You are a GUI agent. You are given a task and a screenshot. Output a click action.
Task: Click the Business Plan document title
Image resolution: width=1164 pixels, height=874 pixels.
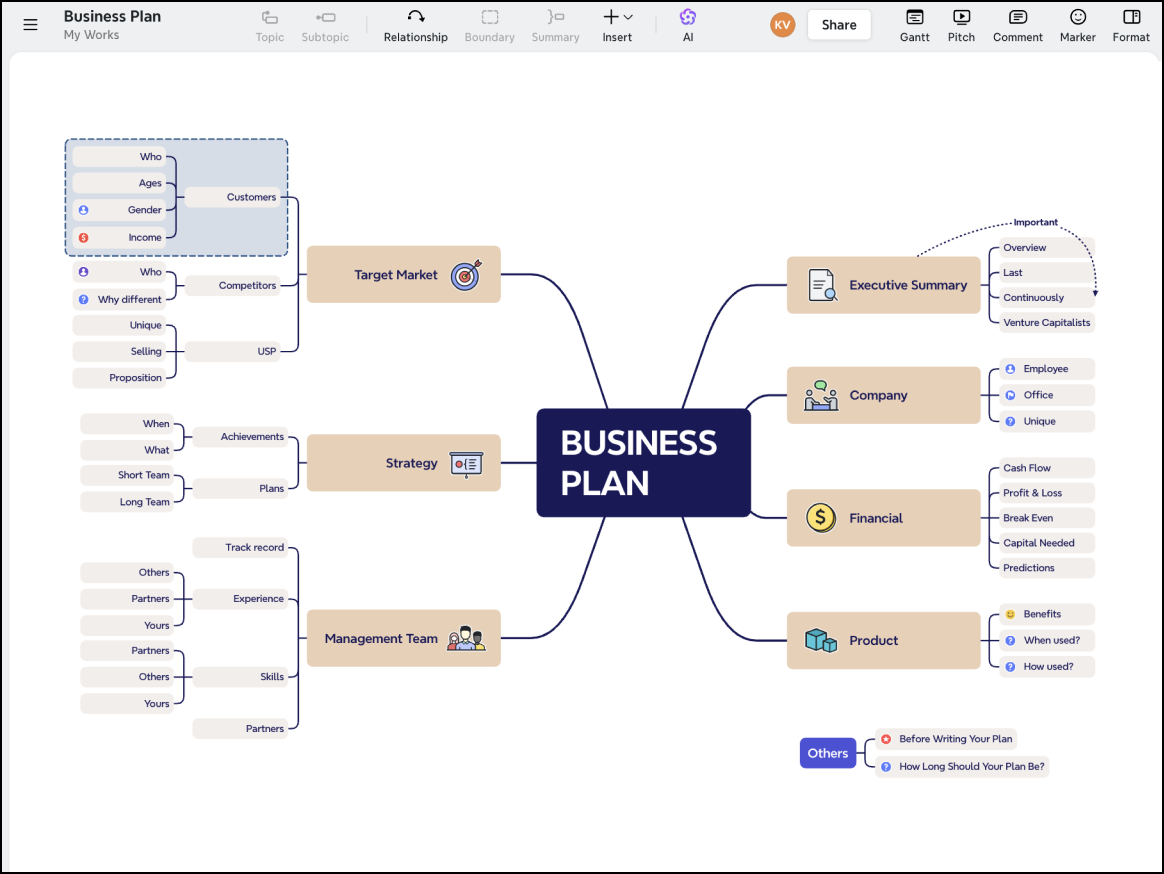112,16
